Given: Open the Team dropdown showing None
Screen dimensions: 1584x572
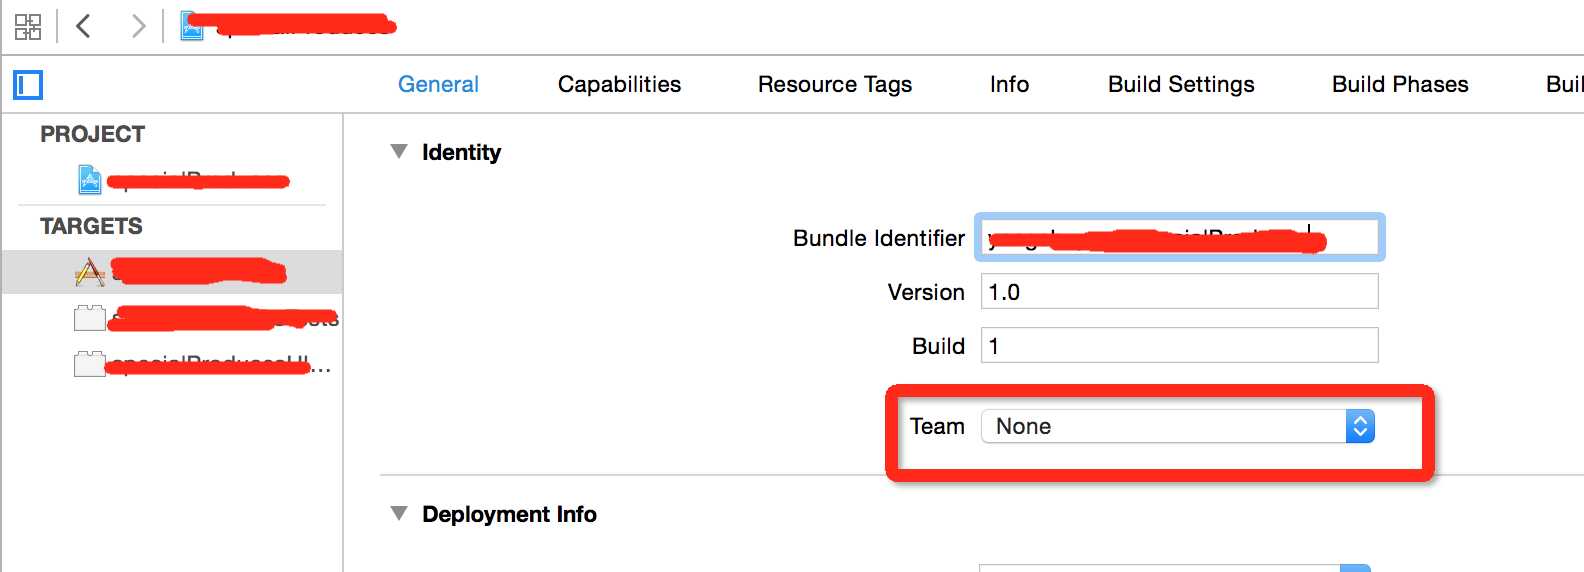Looking at the screenshot, I should tap(1178, 426).
